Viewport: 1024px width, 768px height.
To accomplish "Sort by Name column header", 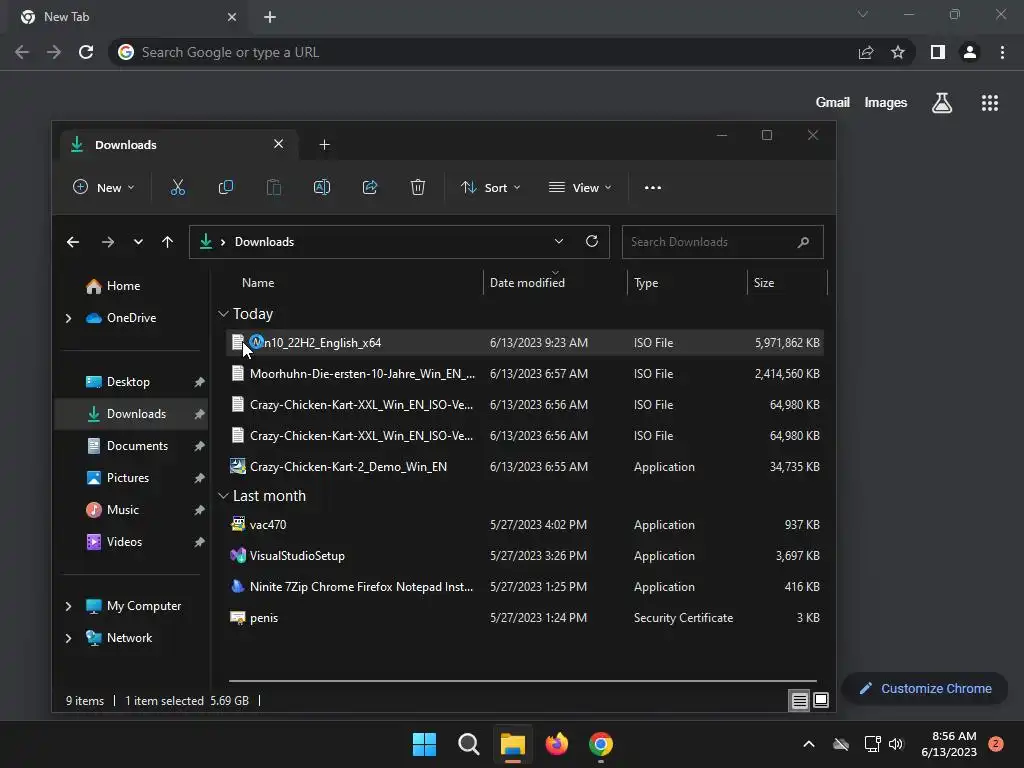I will (x=258, y=283).
